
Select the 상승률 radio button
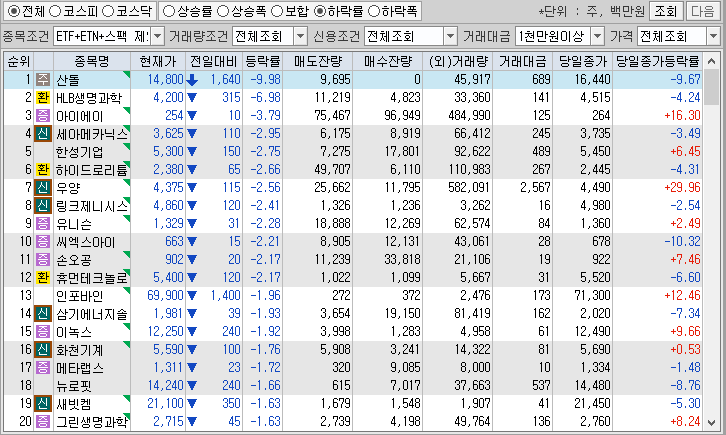(x=169, y=11)
